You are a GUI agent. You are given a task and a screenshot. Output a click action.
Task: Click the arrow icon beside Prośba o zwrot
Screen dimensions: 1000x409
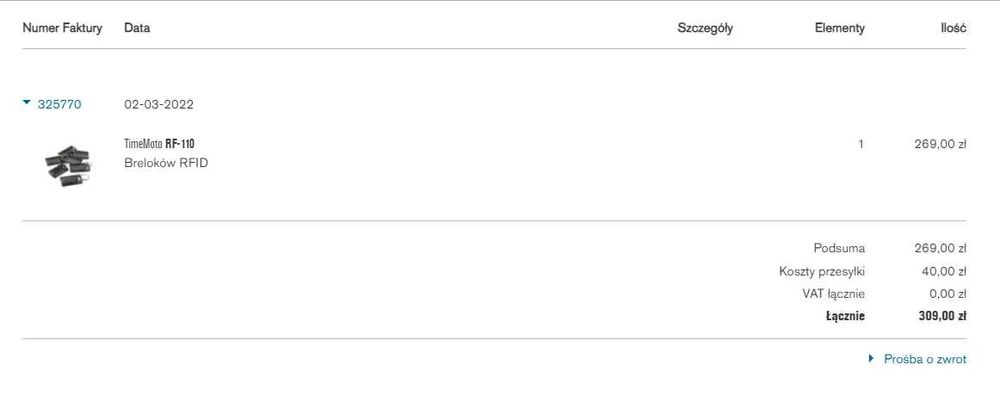click(x=871, y=358)
